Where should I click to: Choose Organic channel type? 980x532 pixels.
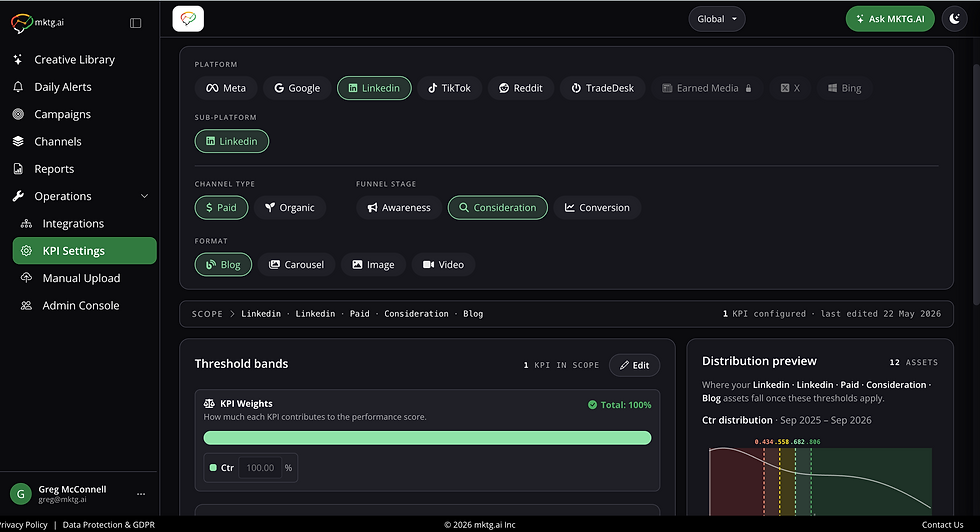tap(290, 208)
